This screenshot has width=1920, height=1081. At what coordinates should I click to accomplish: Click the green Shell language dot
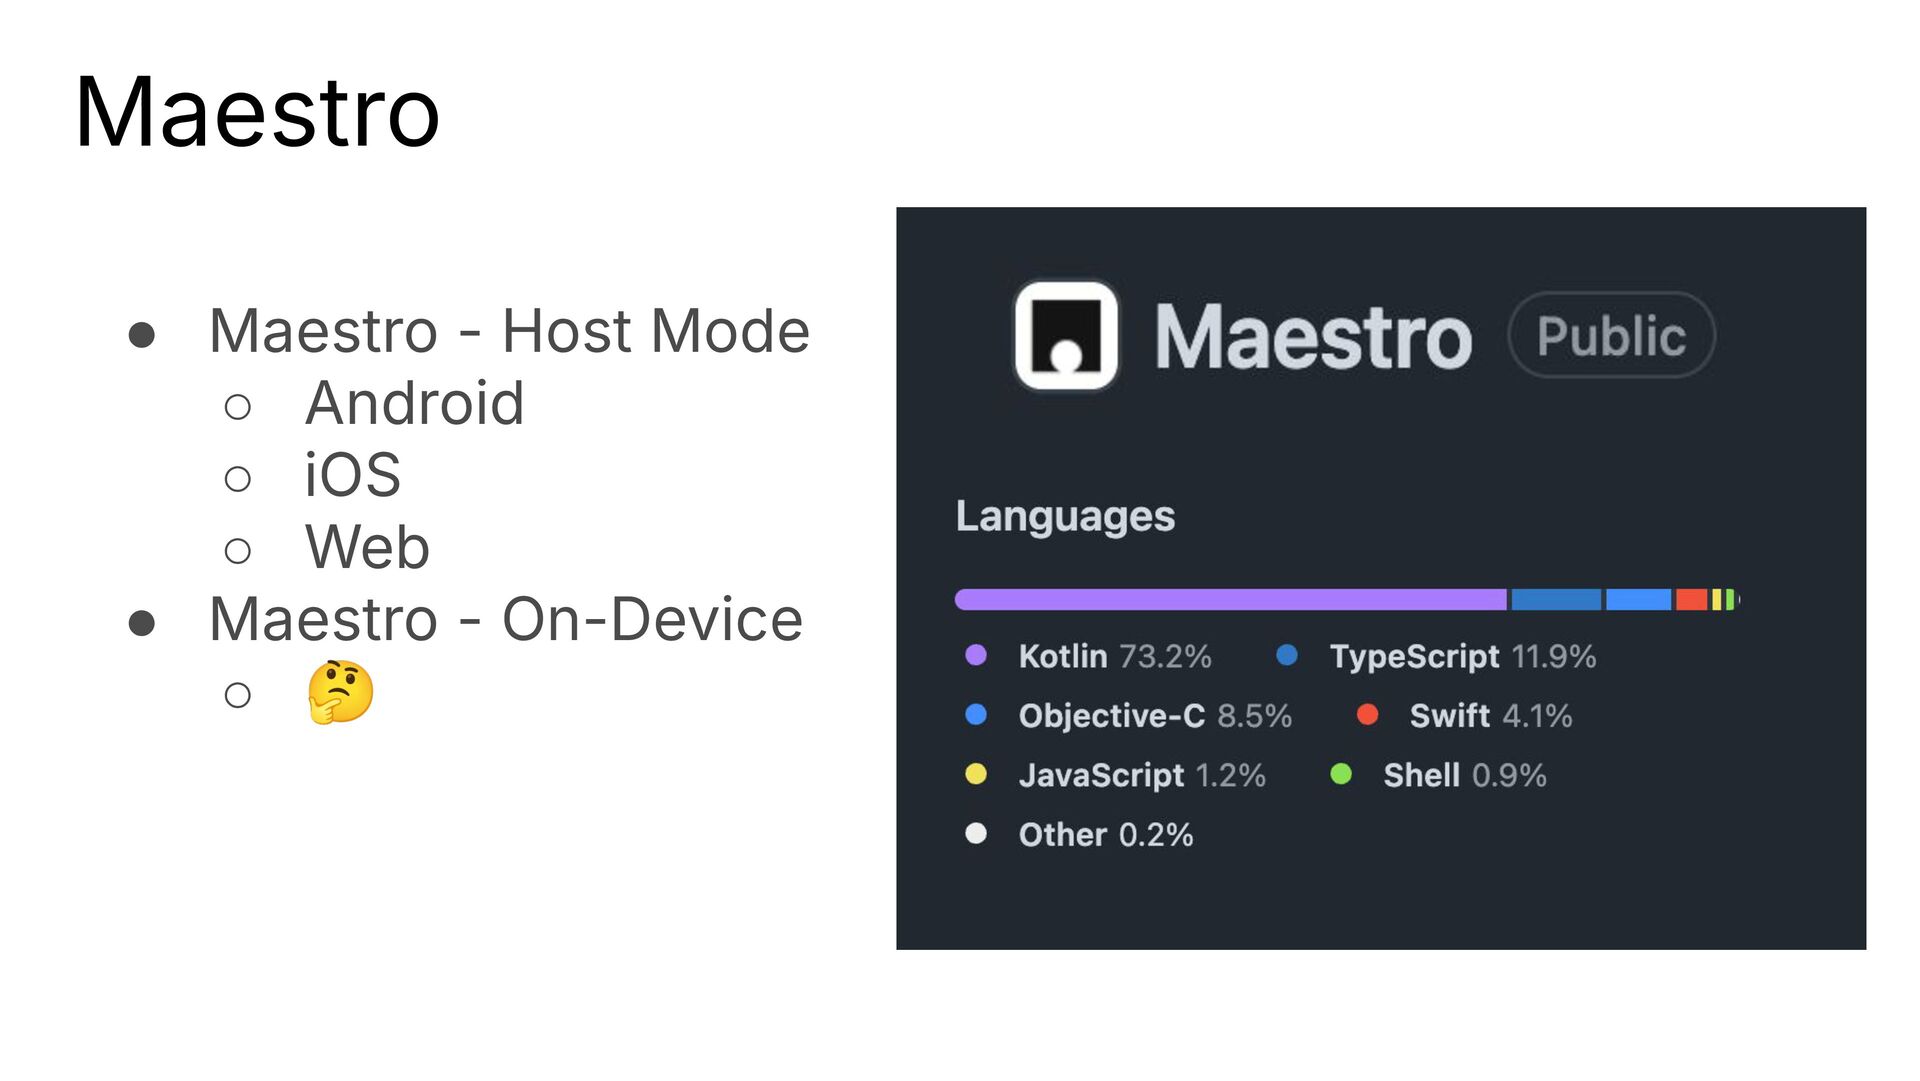(1341, 774)
